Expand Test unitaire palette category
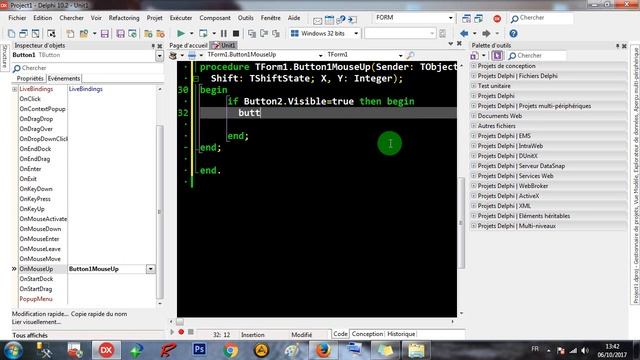 tap(473, 86)
